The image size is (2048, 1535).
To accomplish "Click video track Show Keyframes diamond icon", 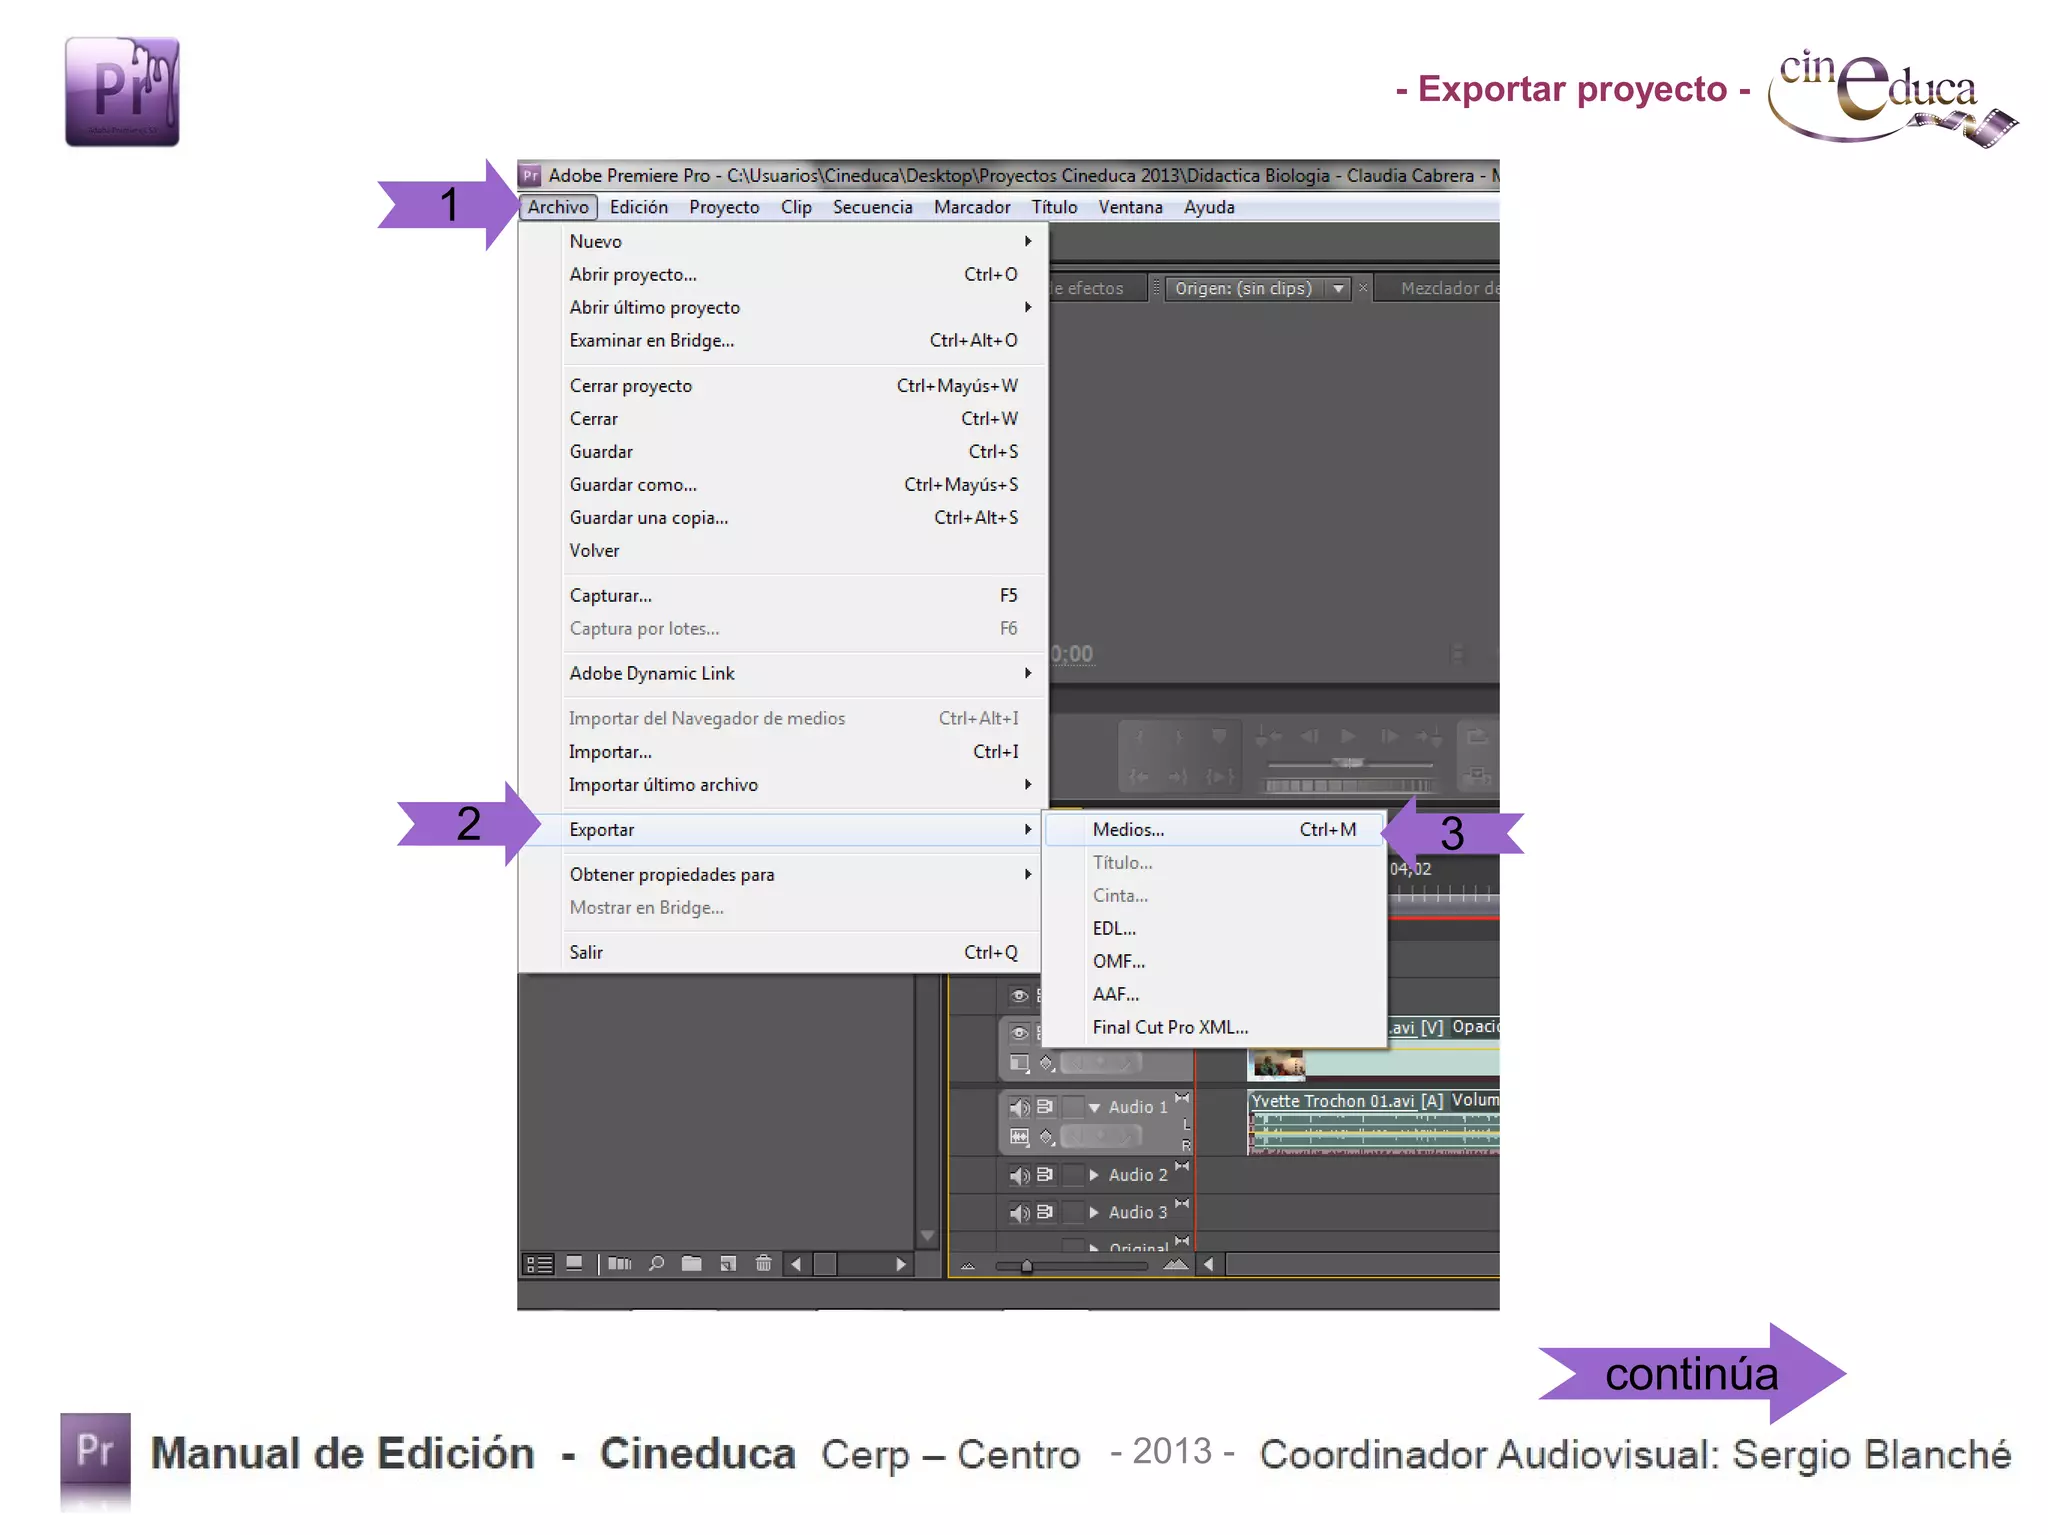I will [x=1046, y=1063].
